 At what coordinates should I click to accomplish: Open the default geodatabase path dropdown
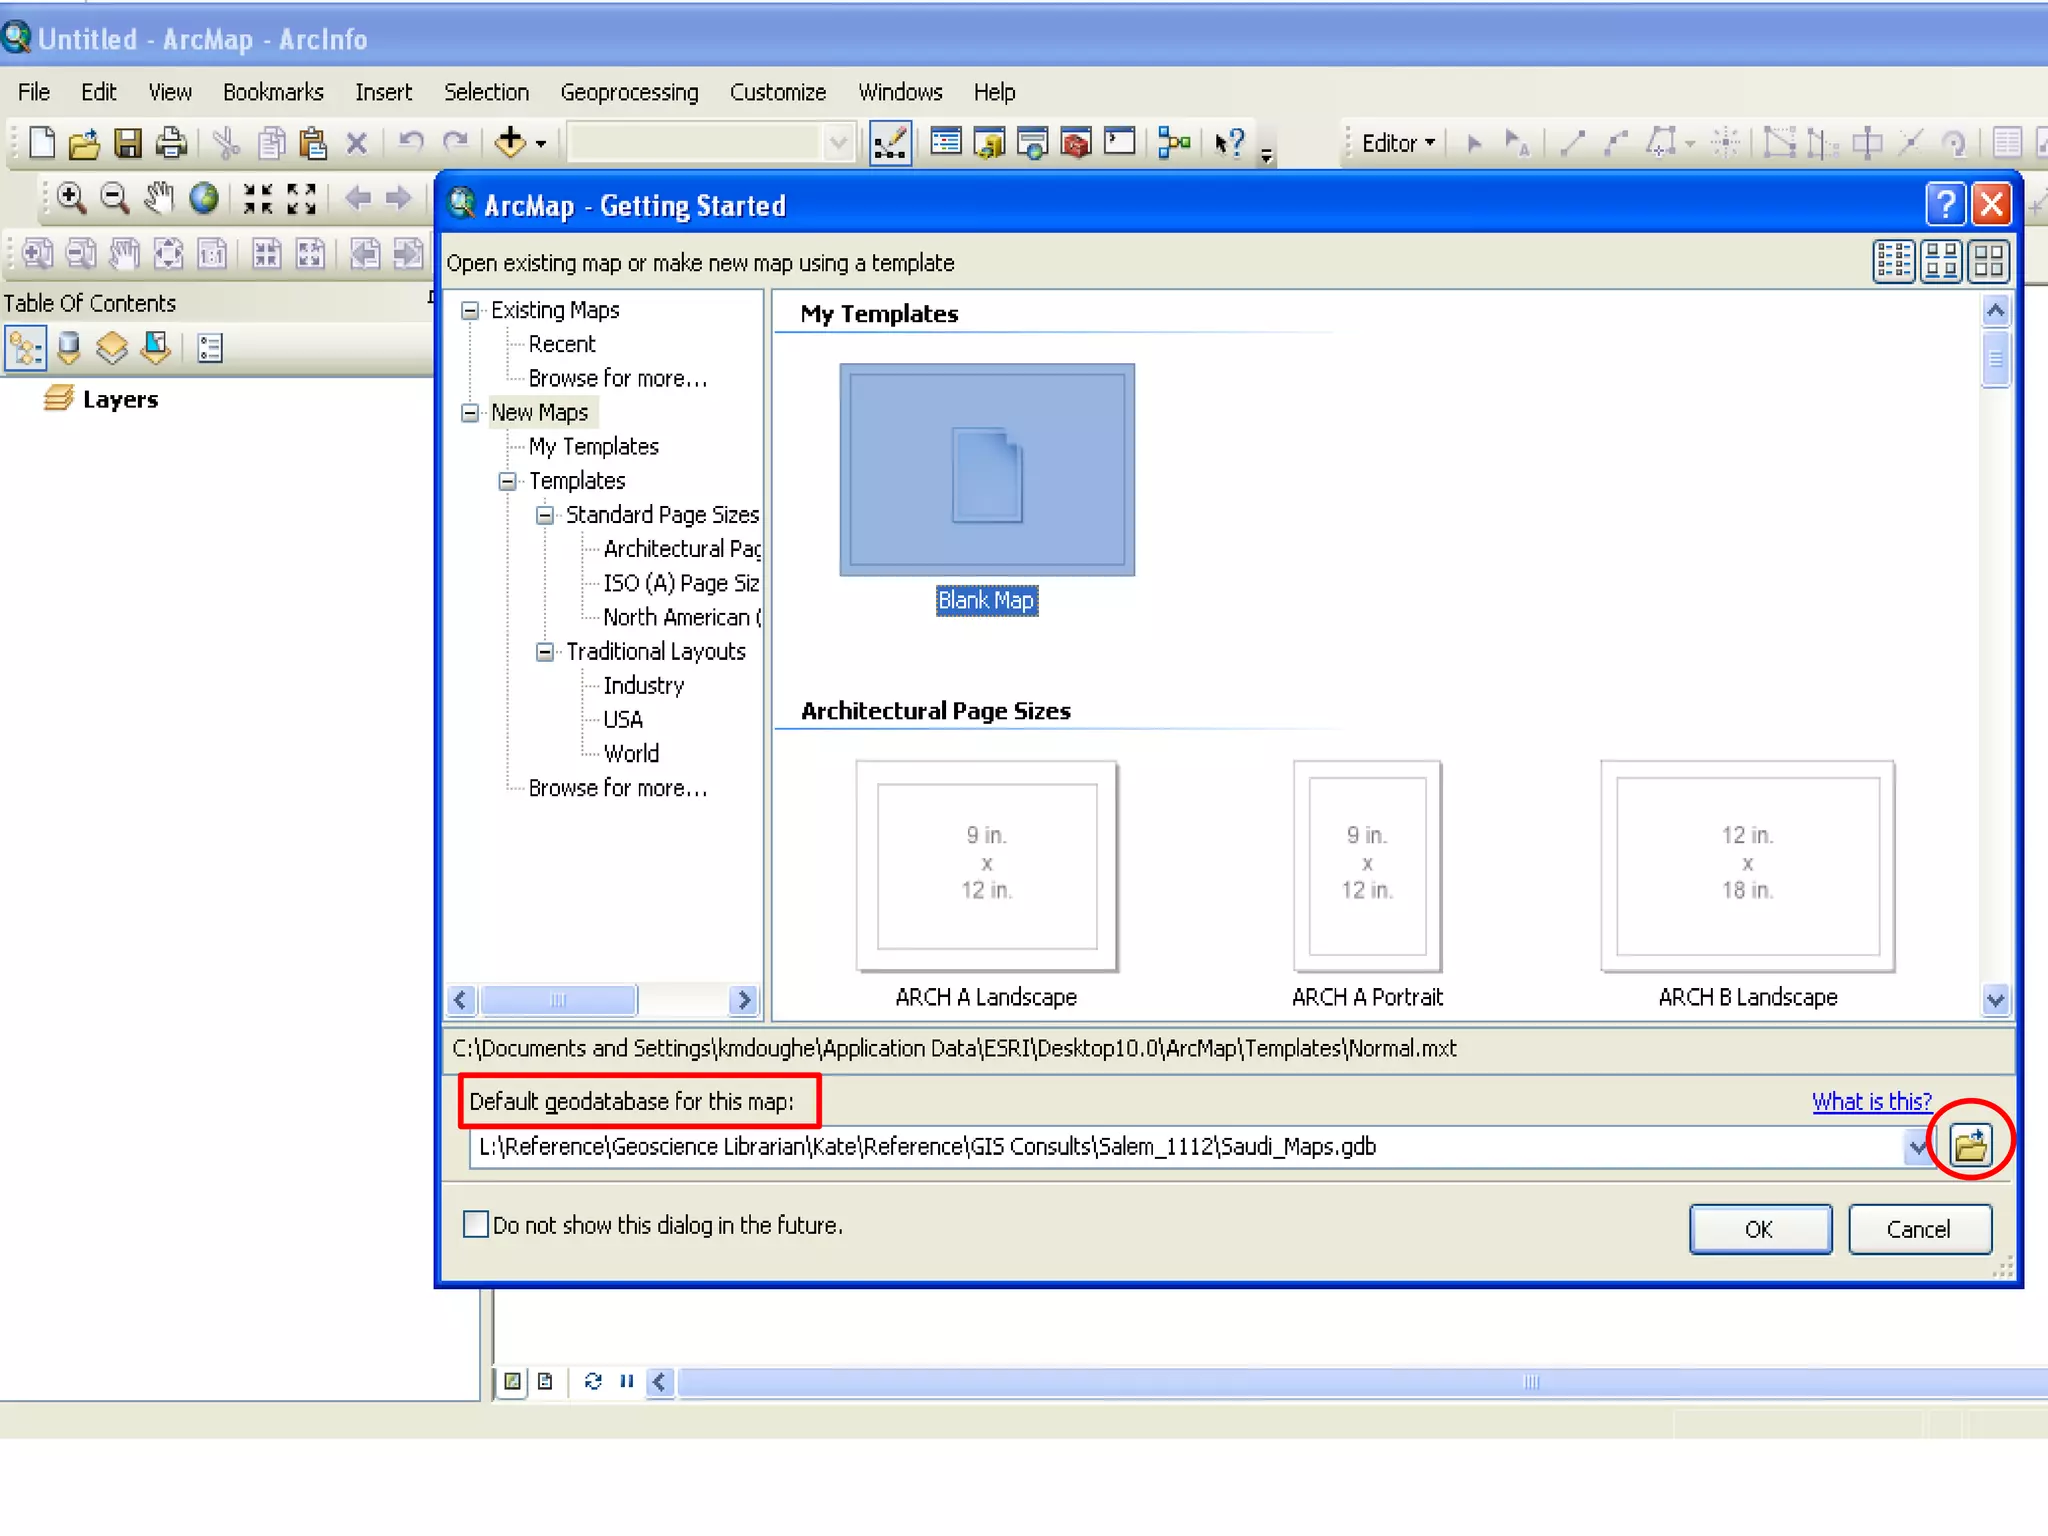point(1917,1146)
